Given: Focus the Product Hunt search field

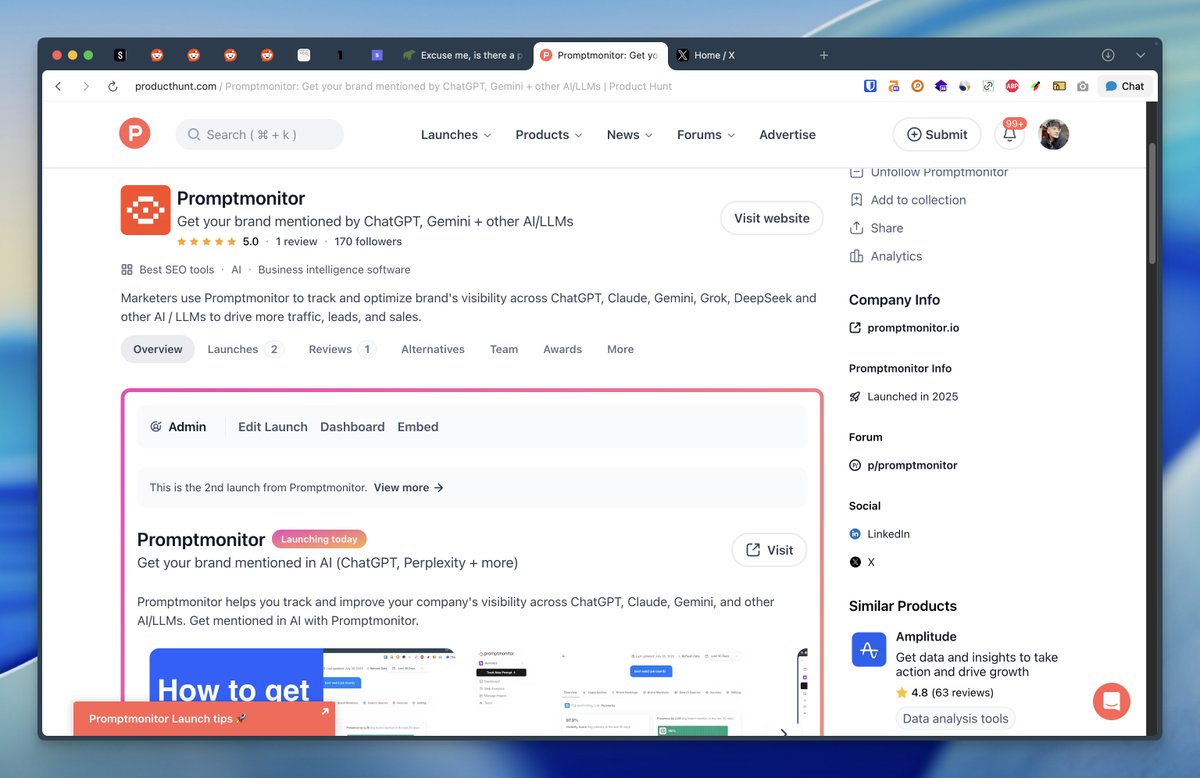Looking at the screenshot, I should click(259, 135).
